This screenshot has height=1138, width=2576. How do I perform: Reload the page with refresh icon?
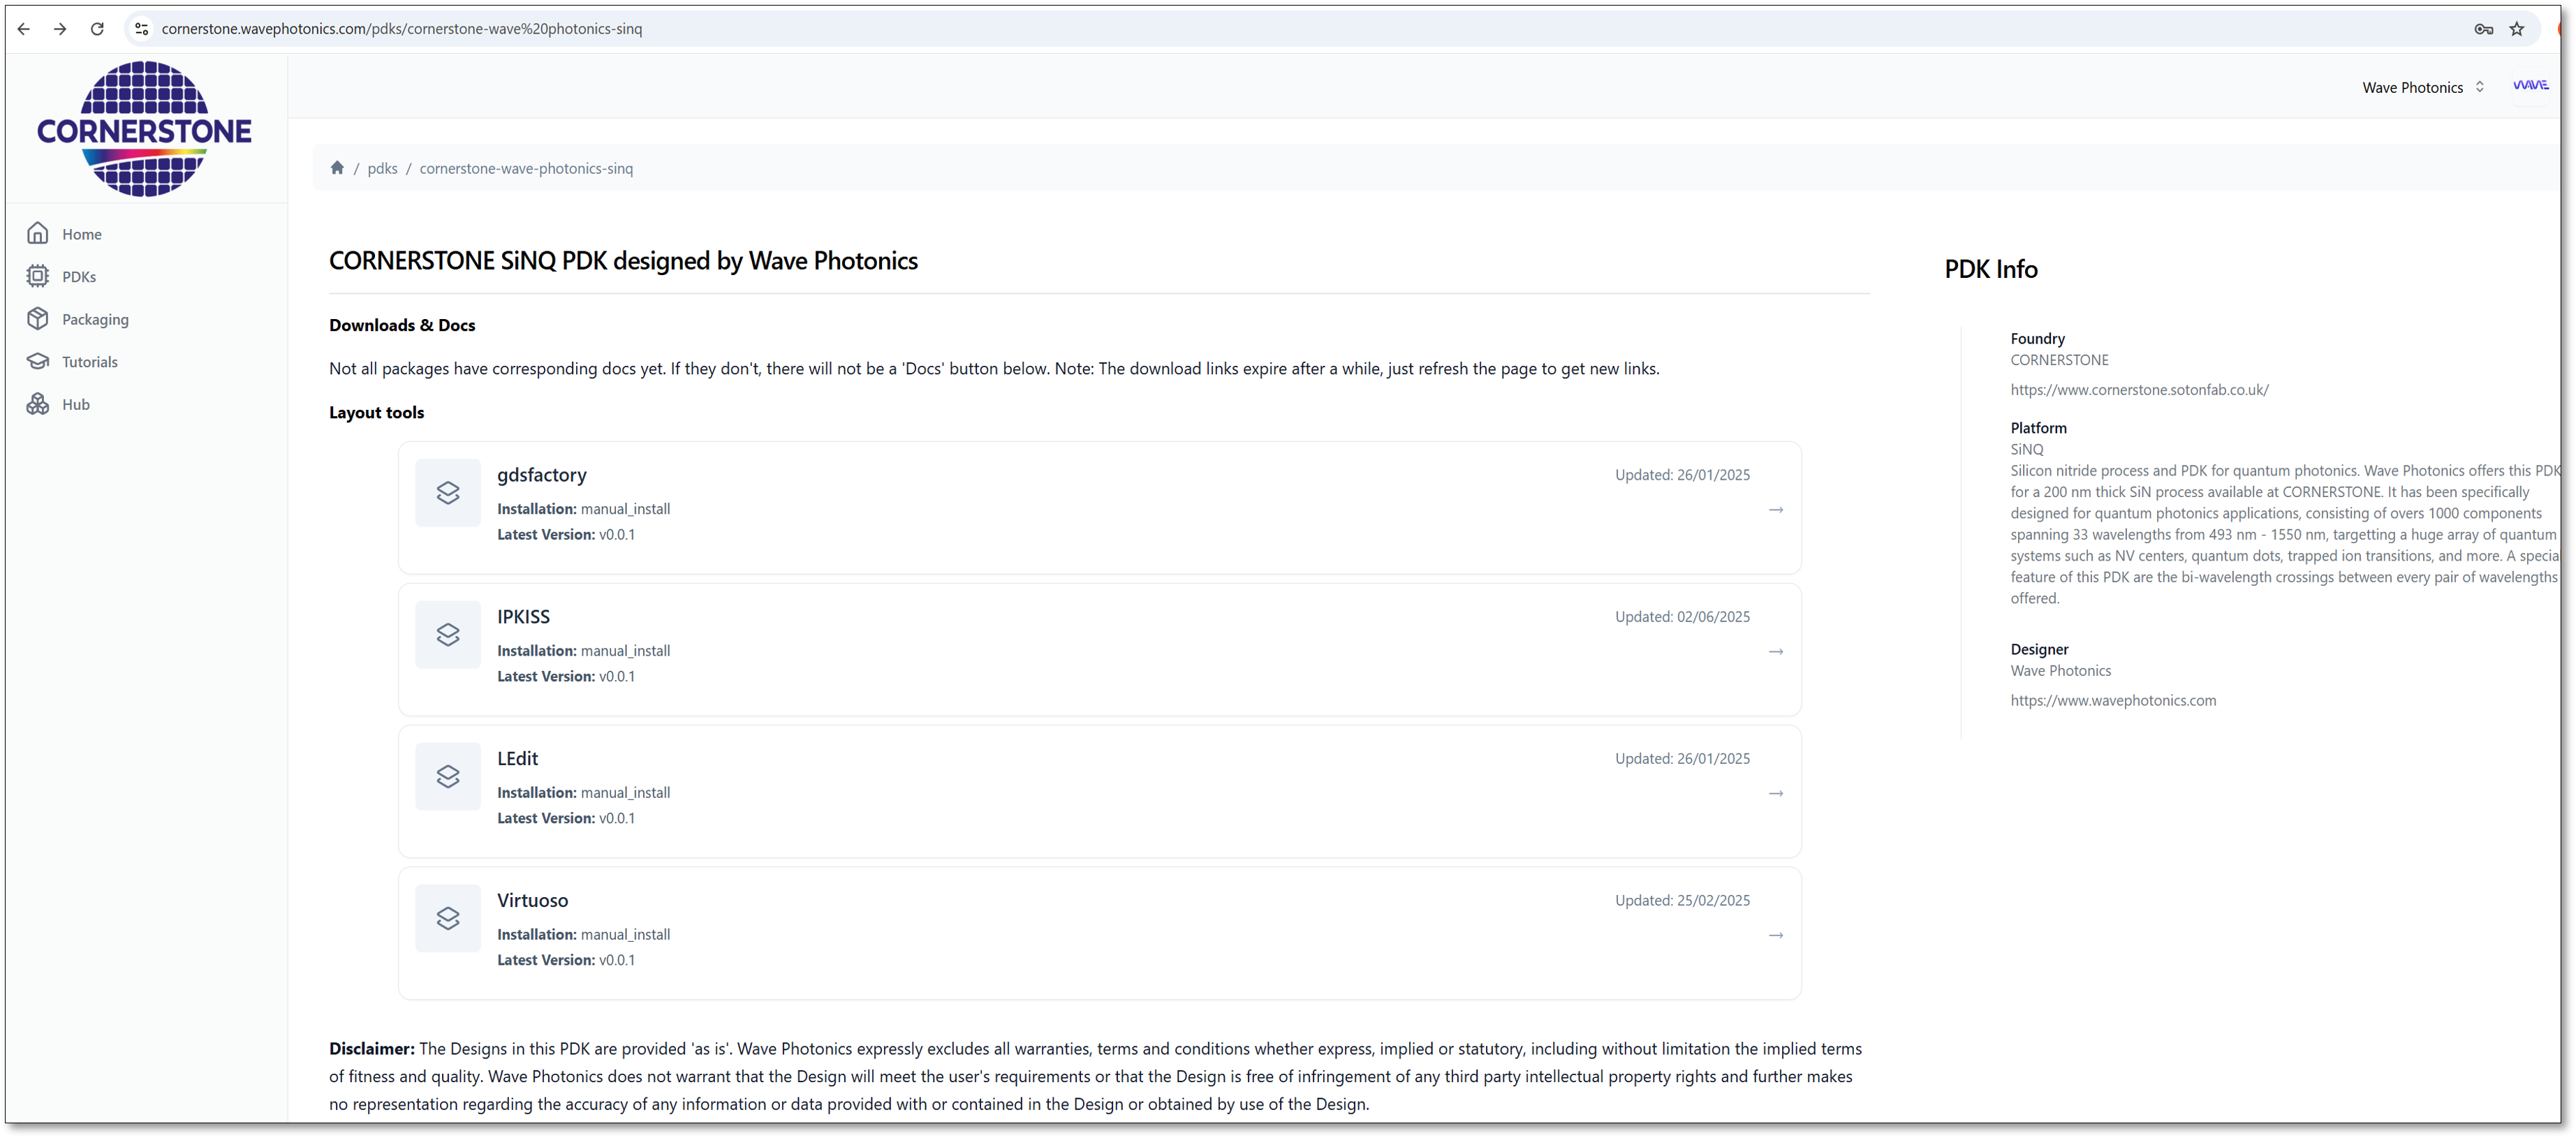97,29
